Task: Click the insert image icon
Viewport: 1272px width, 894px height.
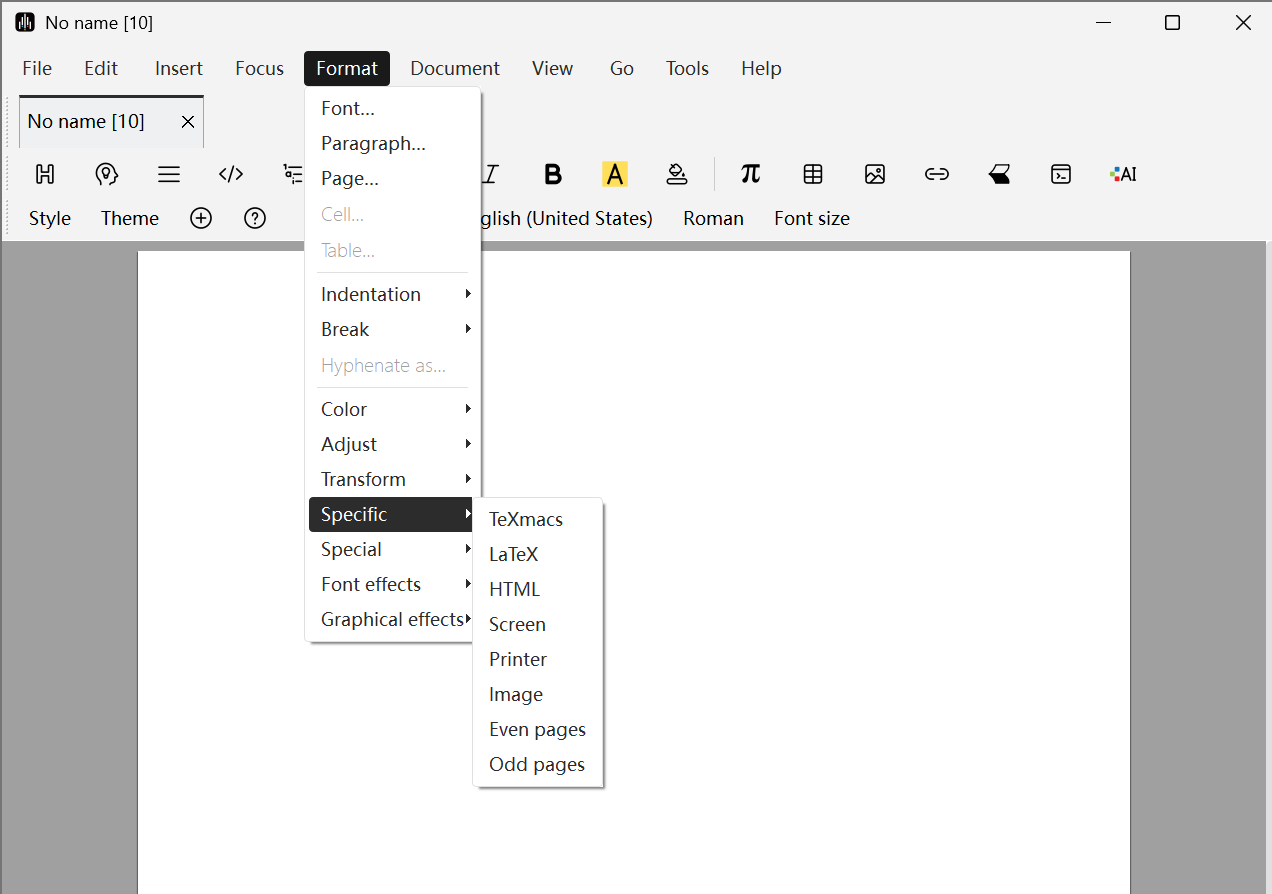Action: pyautogui.click(x=875, y=174)
